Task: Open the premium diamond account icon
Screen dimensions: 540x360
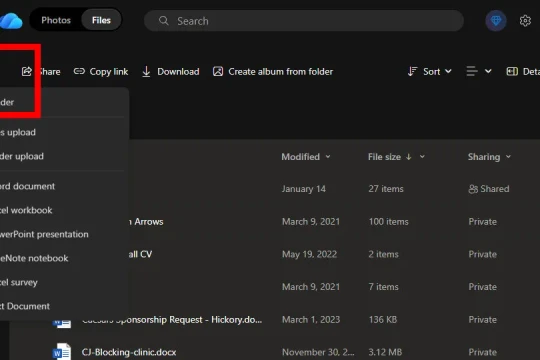Action: coord(496,21)
